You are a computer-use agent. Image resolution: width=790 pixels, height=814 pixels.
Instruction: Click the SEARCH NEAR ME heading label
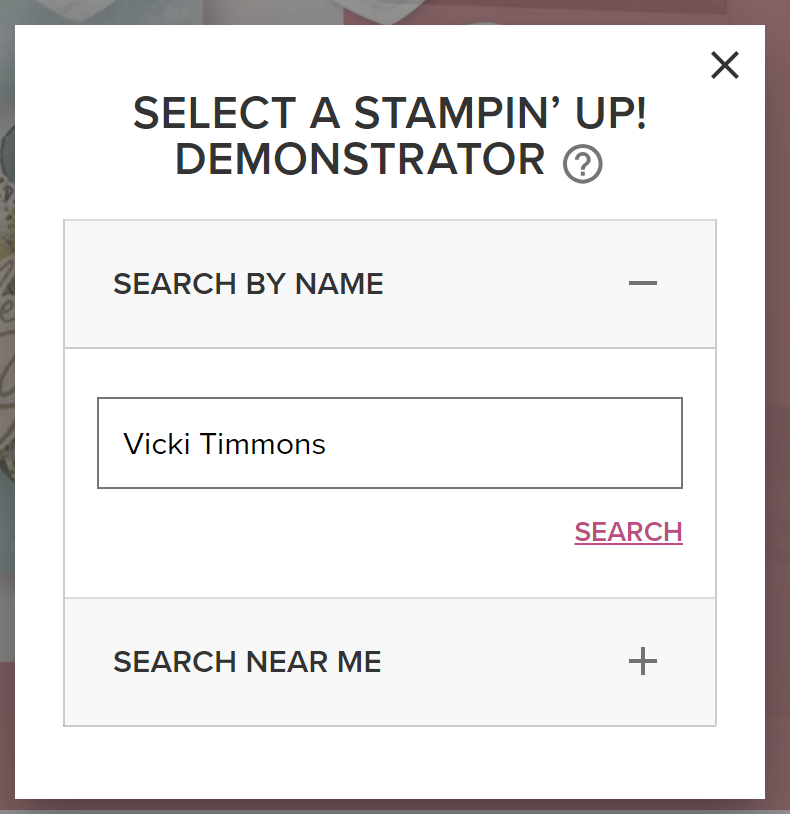247,662
